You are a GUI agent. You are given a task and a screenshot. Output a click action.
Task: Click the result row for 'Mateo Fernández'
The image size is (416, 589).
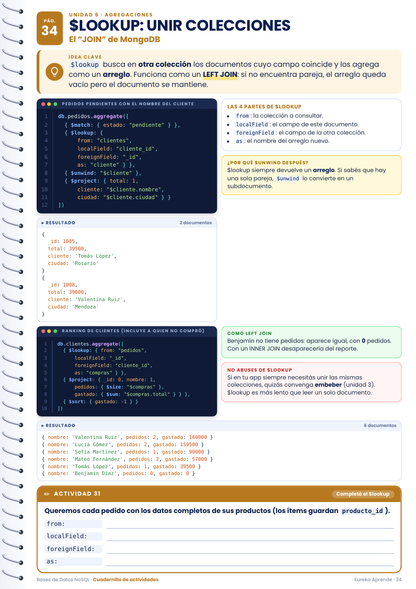pyautogui.click(x=127, y=459)
